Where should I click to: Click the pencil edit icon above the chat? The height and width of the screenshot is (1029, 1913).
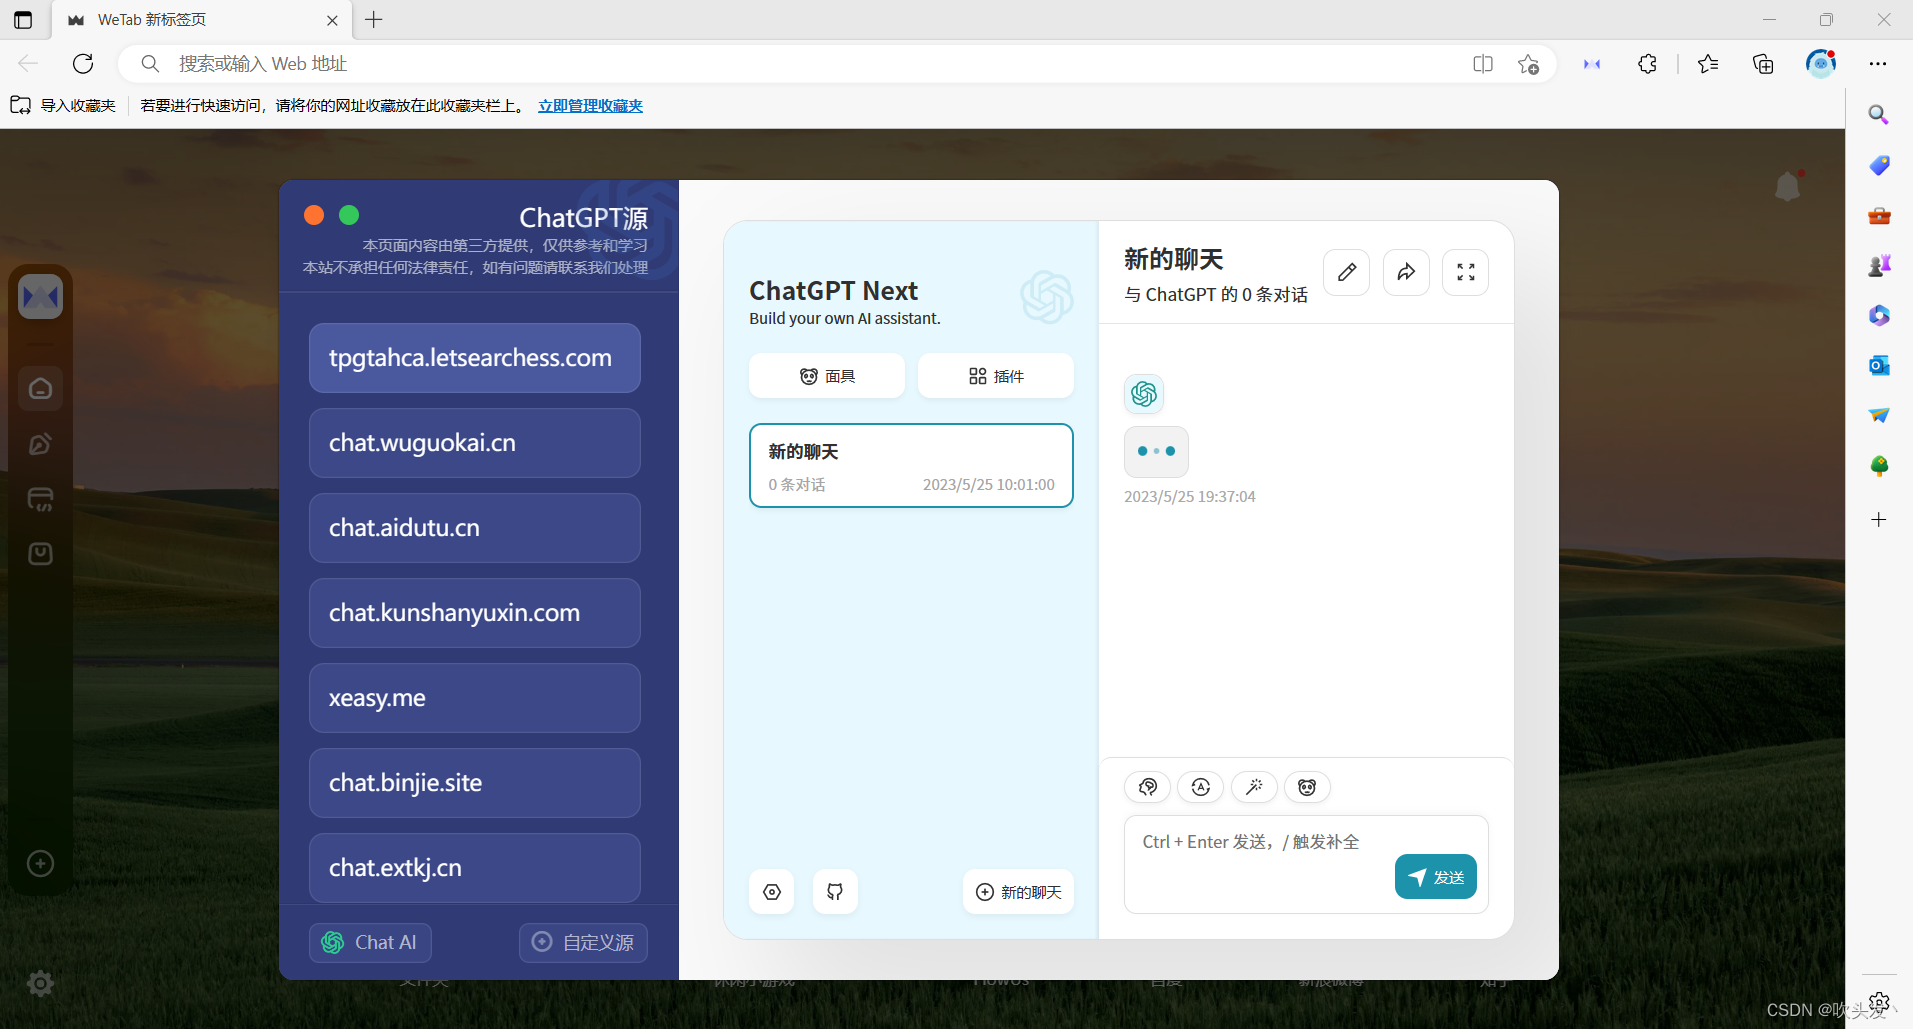pos(1346,272)
